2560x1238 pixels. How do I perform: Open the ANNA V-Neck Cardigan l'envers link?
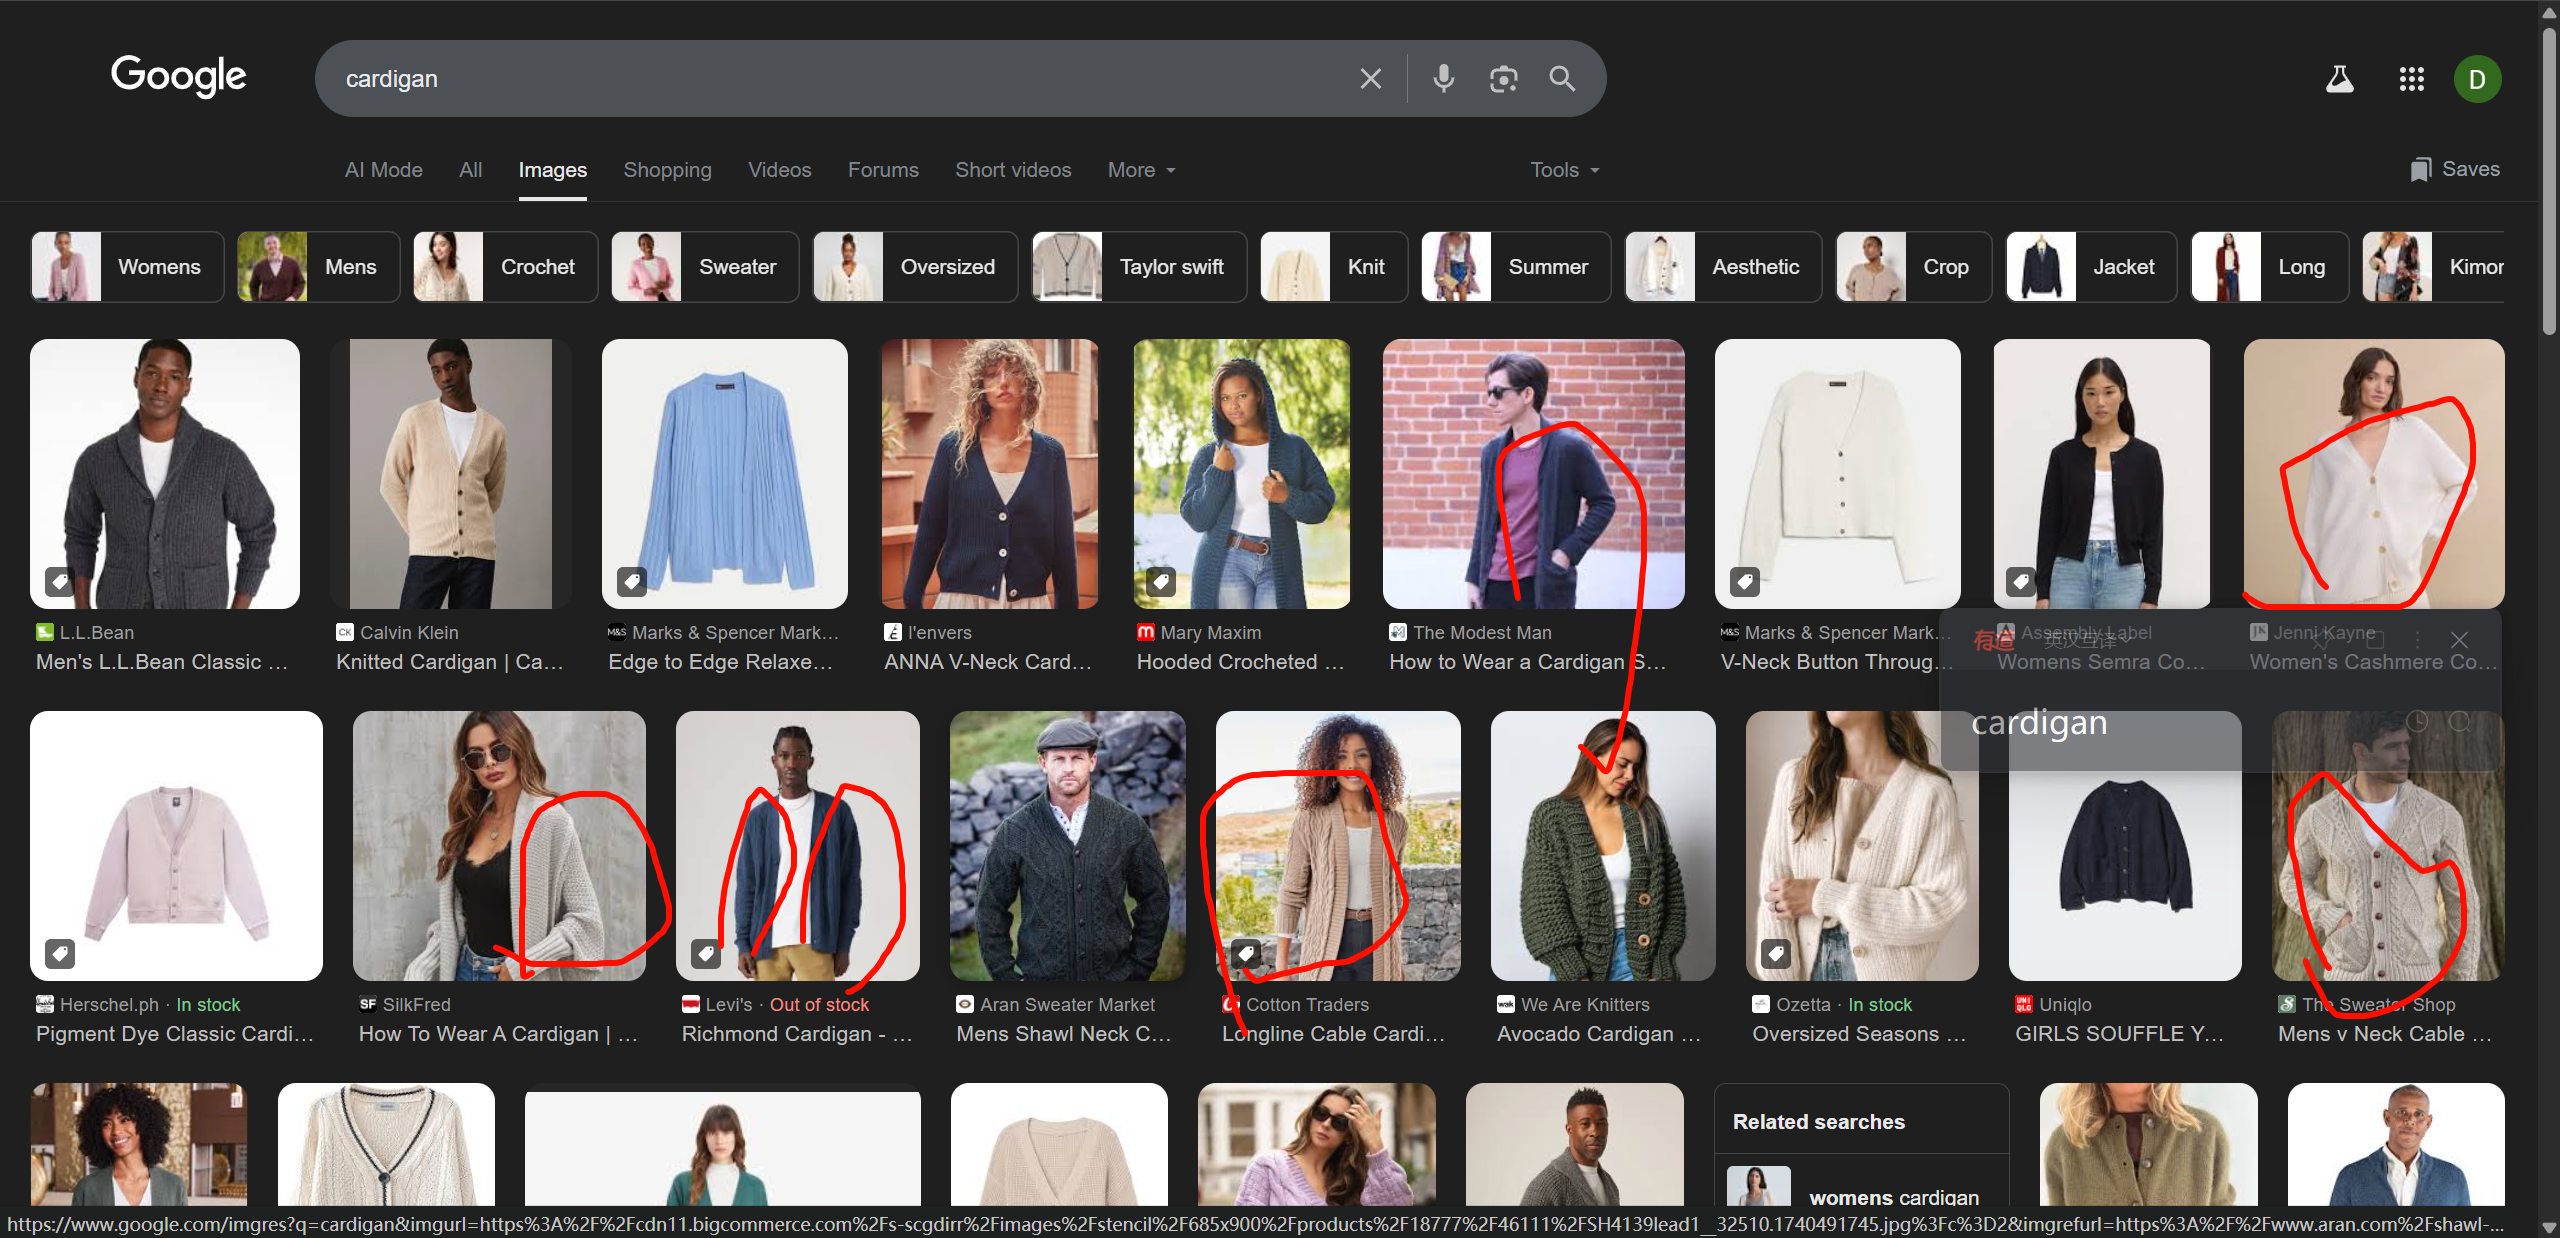click(x=988, y=662)
